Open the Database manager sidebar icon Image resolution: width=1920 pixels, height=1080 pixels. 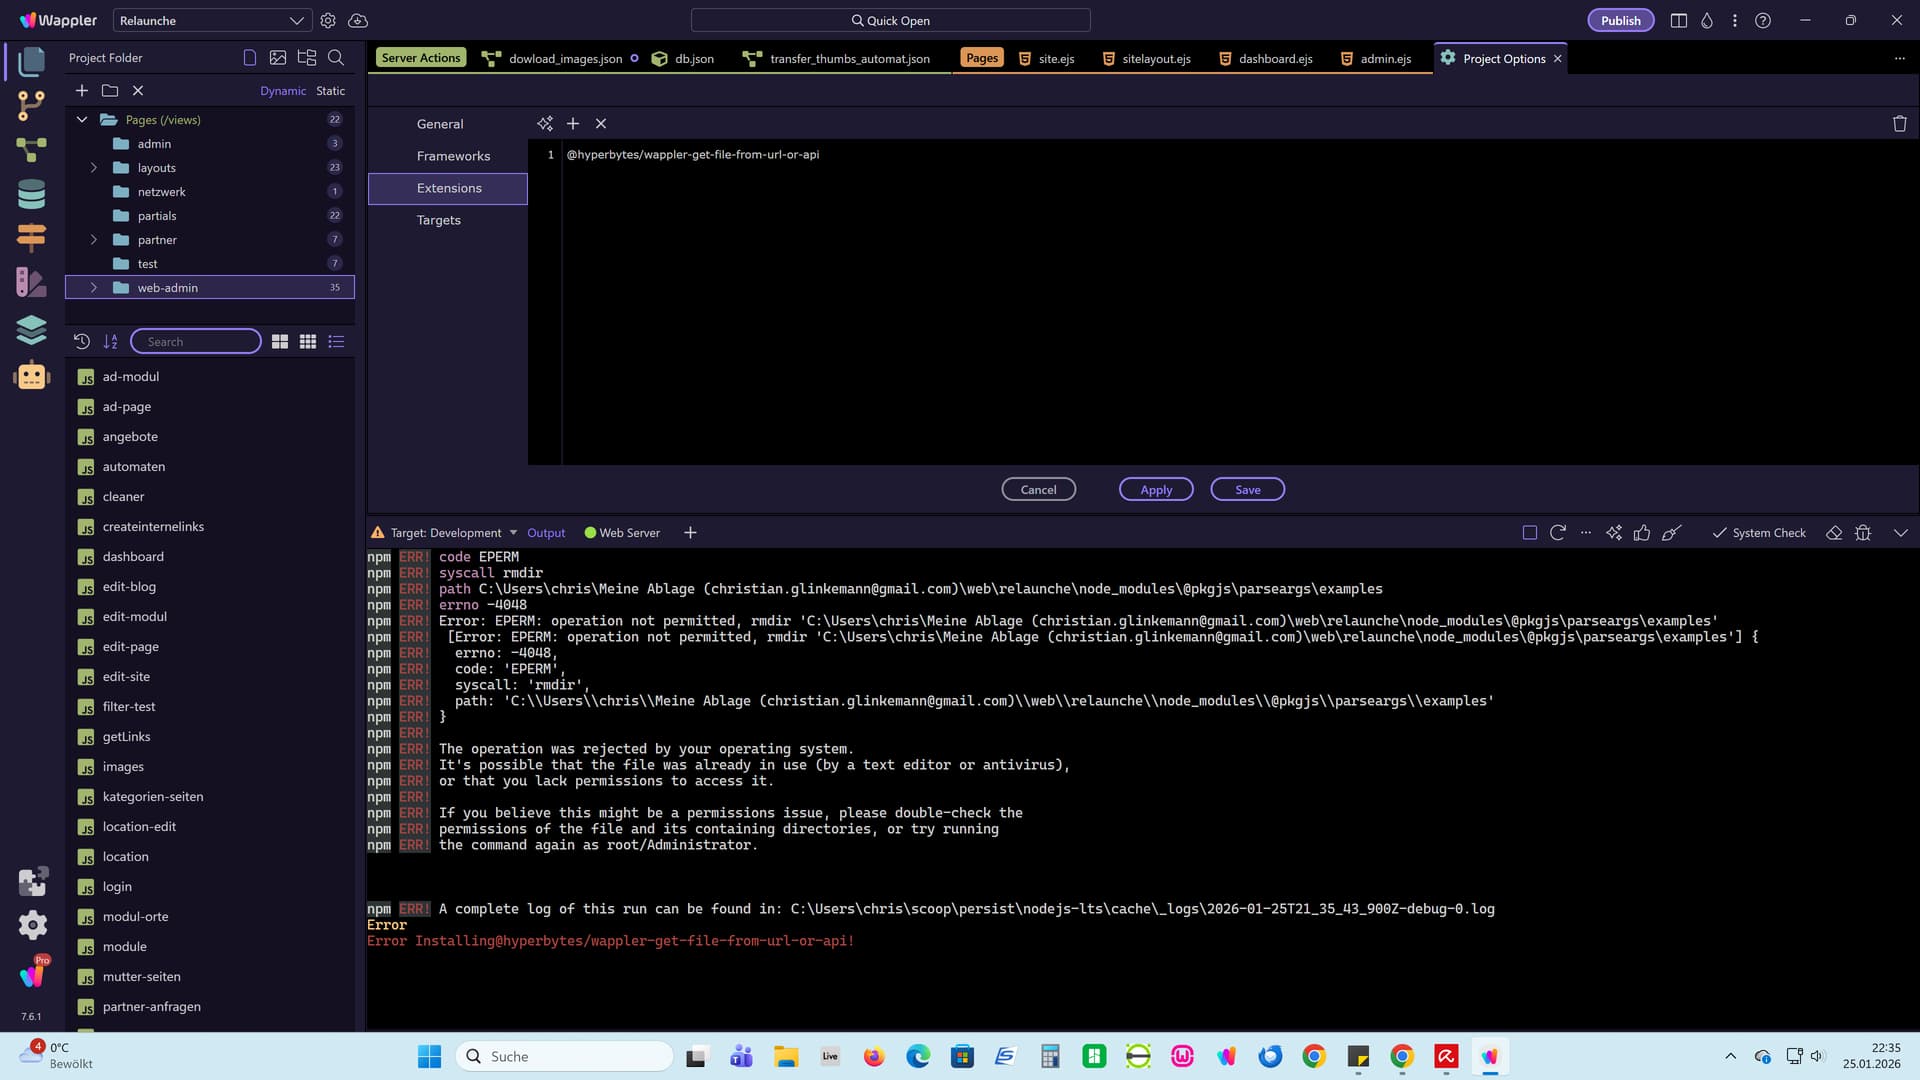pos(31,194)
